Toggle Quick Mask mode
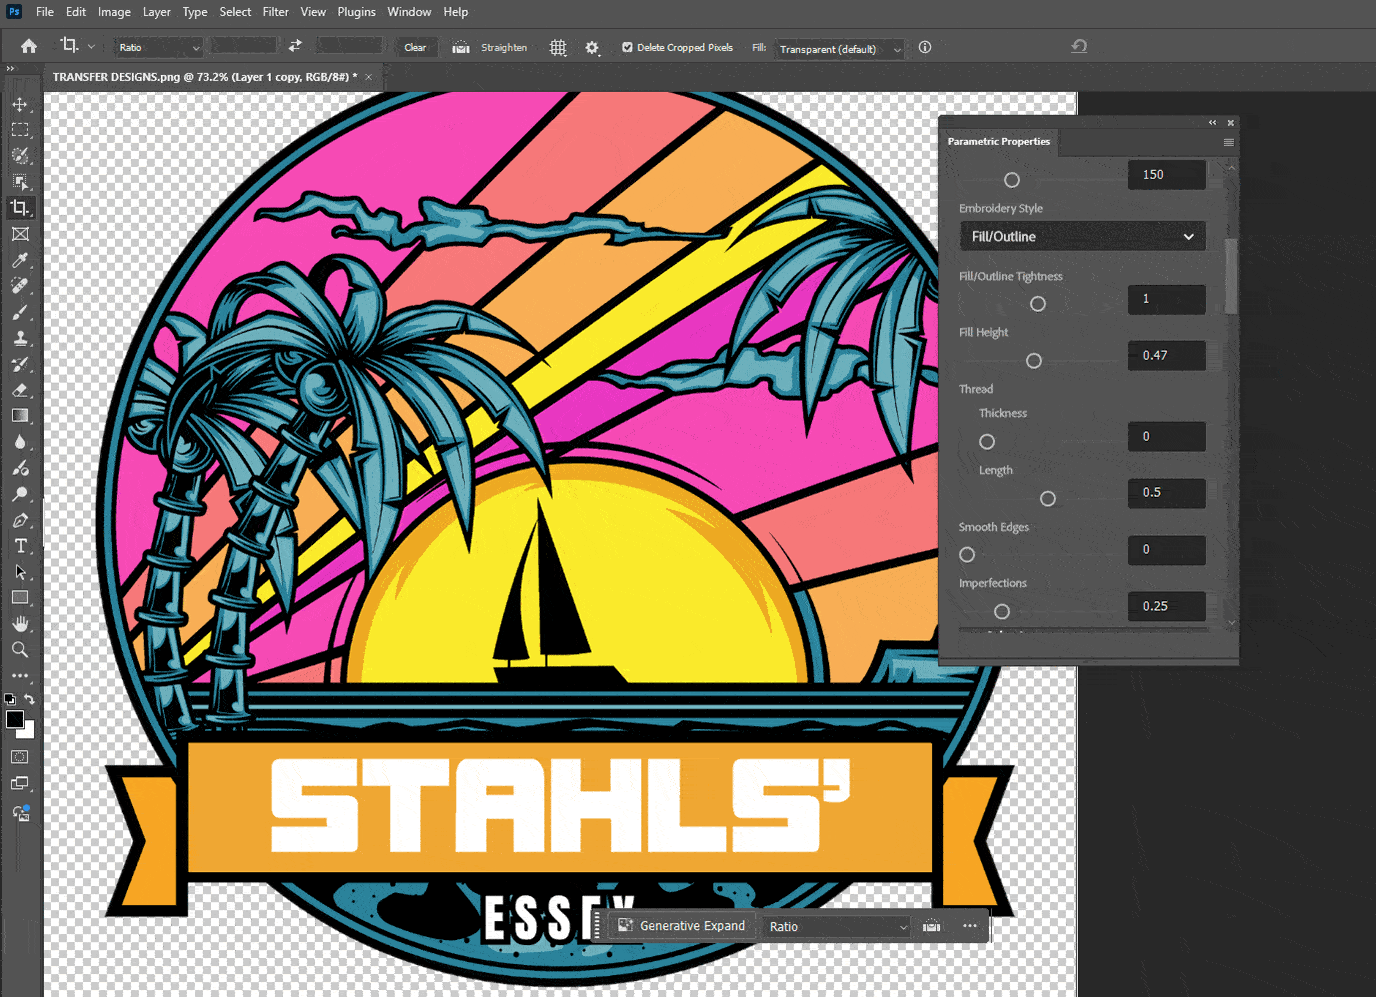Screen dimensions: 1376x997 pyautogui.click(x=20, y=757)
